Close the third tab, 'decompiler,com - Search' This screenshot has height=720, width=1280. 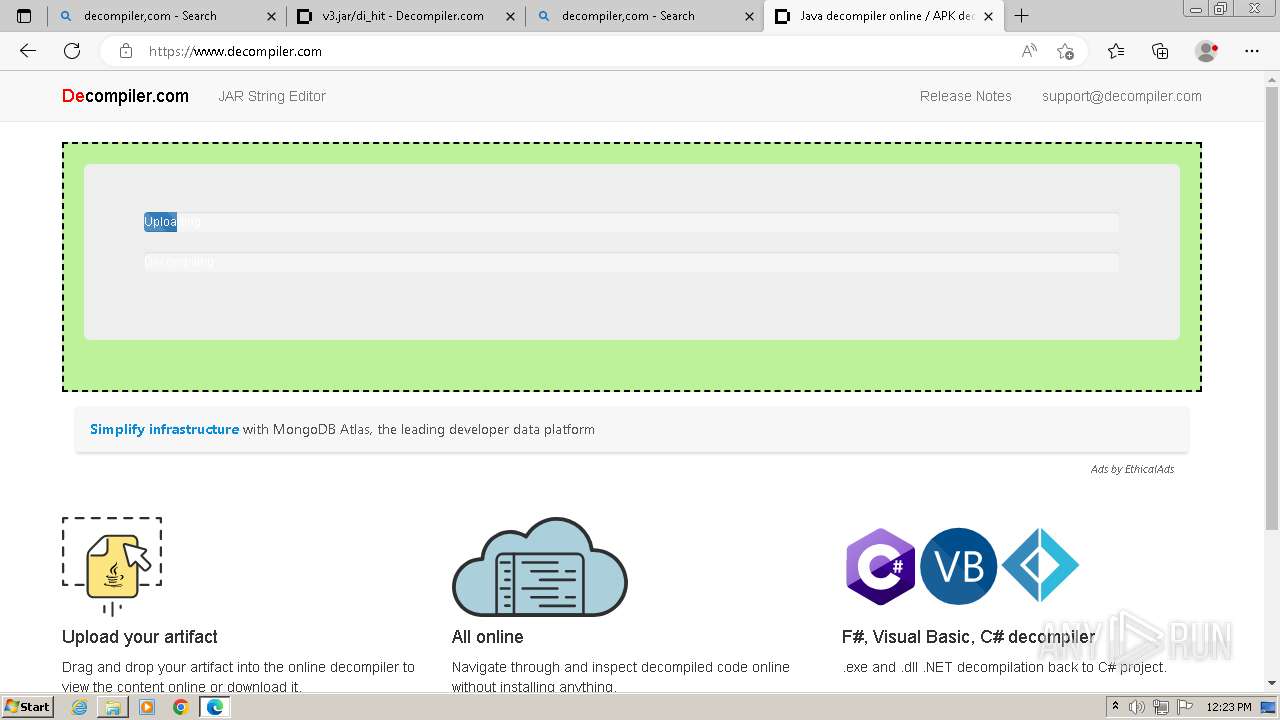click(749, 16)
